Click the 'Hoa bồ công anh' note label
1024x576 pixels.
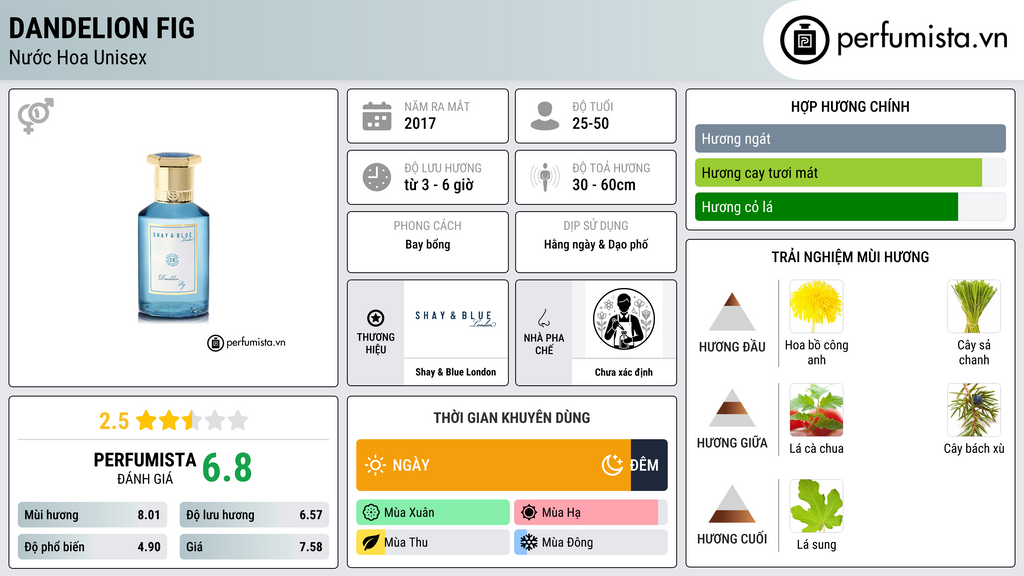pyautogui.click(x=816, y=353)
